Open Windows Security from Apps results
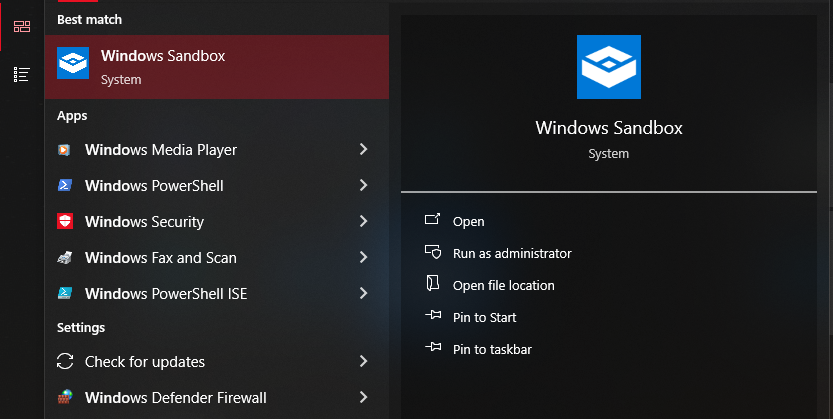 tap(217, 221)
